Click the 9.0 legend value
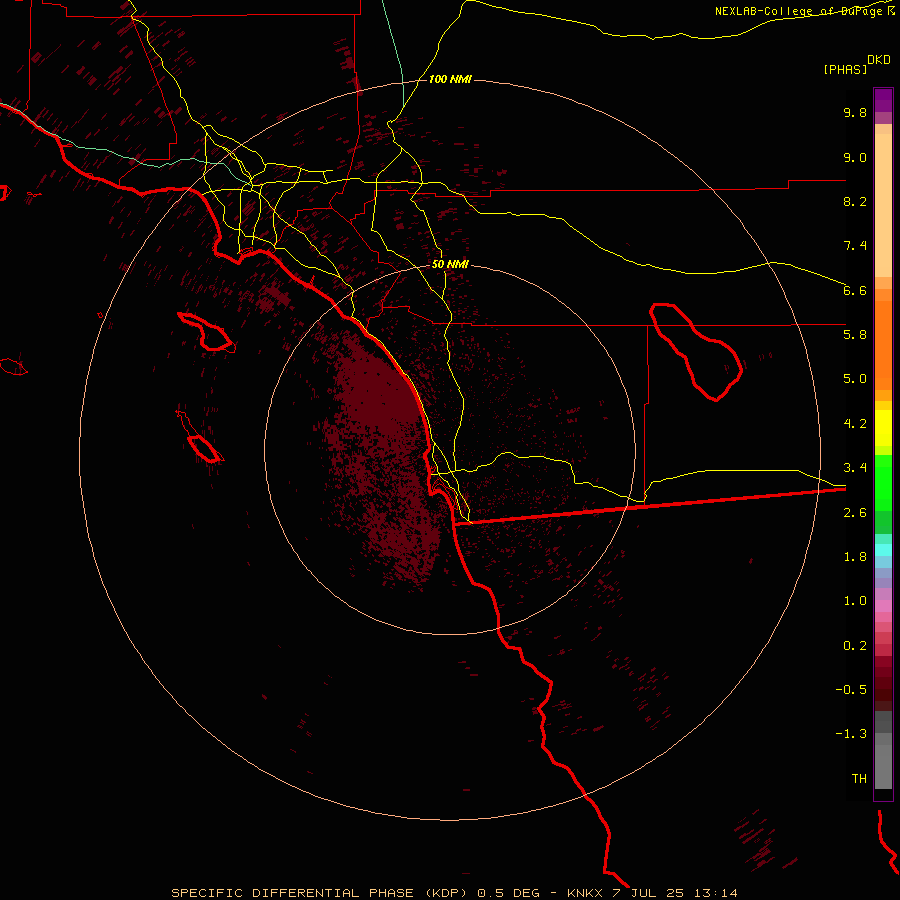900x900 pixels. (855, 157)
